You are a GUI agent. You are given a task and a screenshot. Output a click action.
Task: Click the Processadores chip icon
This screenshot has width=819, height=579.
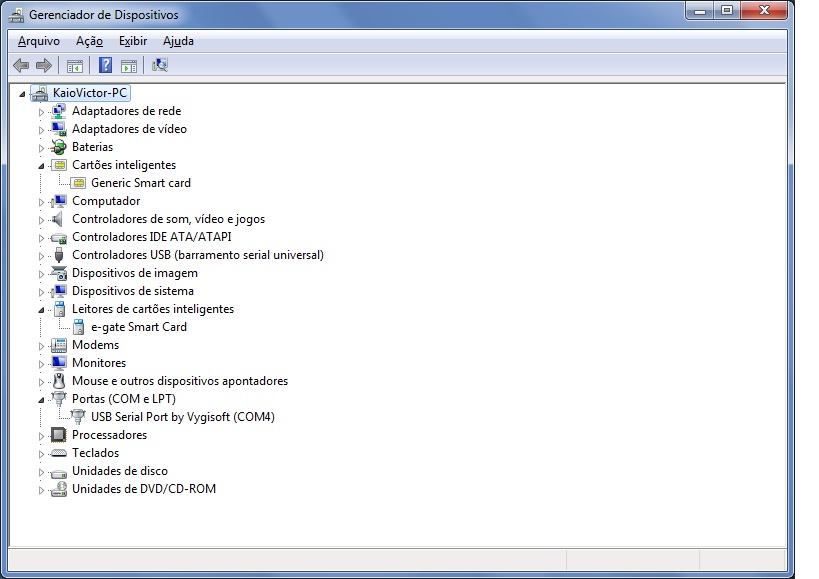(58, 434)
